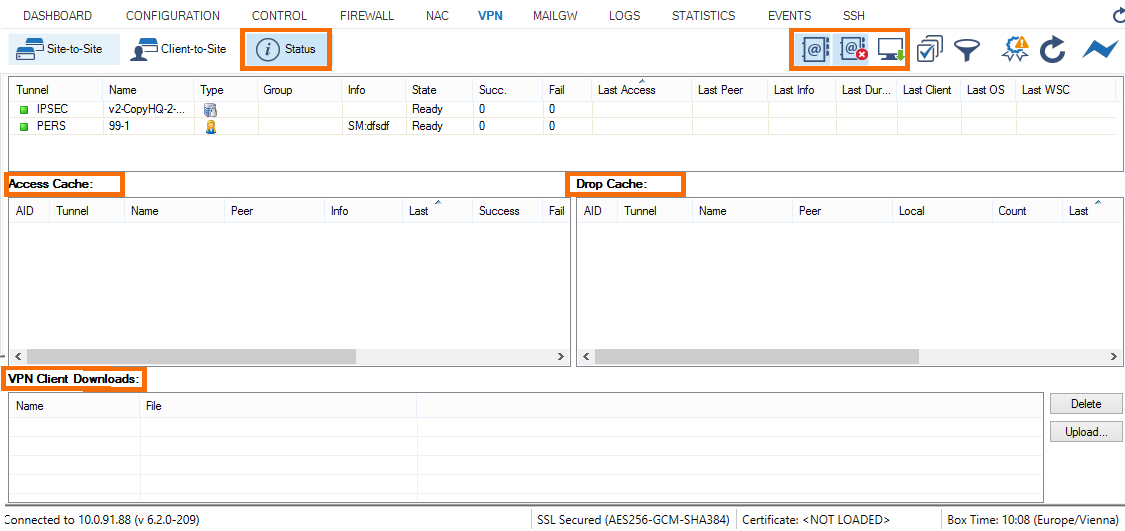Click the select-all stacked checkboxes icon
Screen dimensions: 1125x531
(930, 50)
